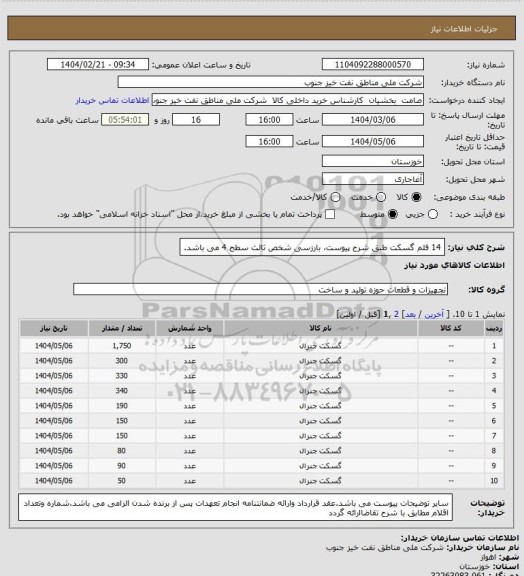
Task: Choose the جزیی purchase type radio
Action: (433, 214)
